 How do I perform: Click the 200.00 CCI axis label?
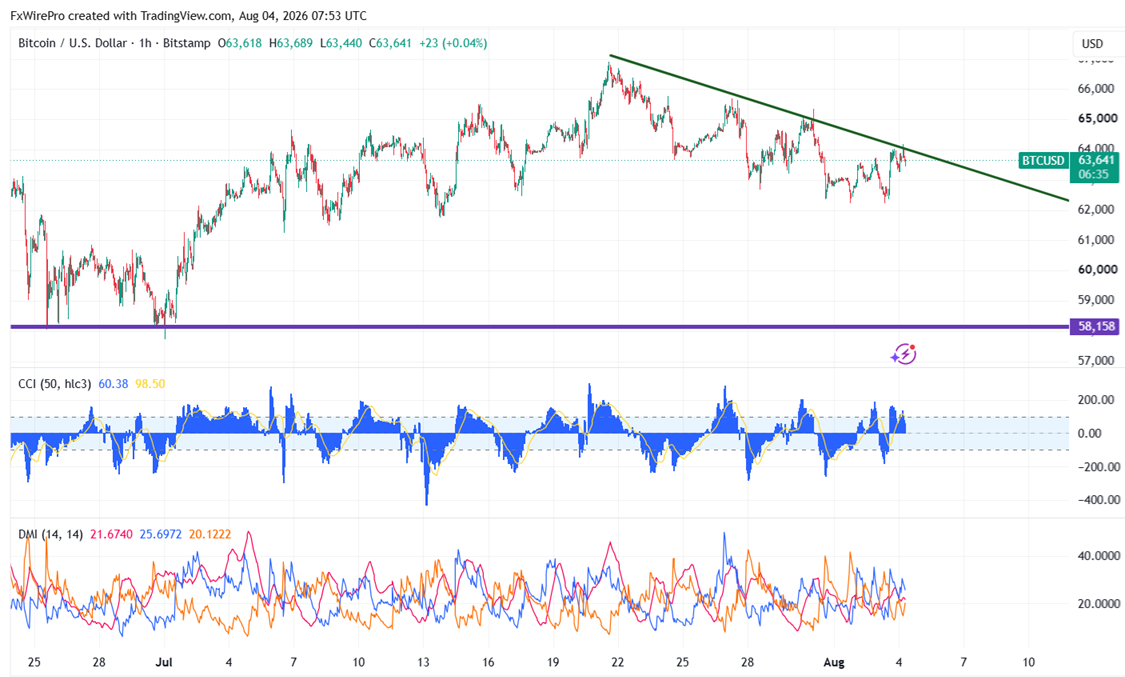pos(1097,399)
